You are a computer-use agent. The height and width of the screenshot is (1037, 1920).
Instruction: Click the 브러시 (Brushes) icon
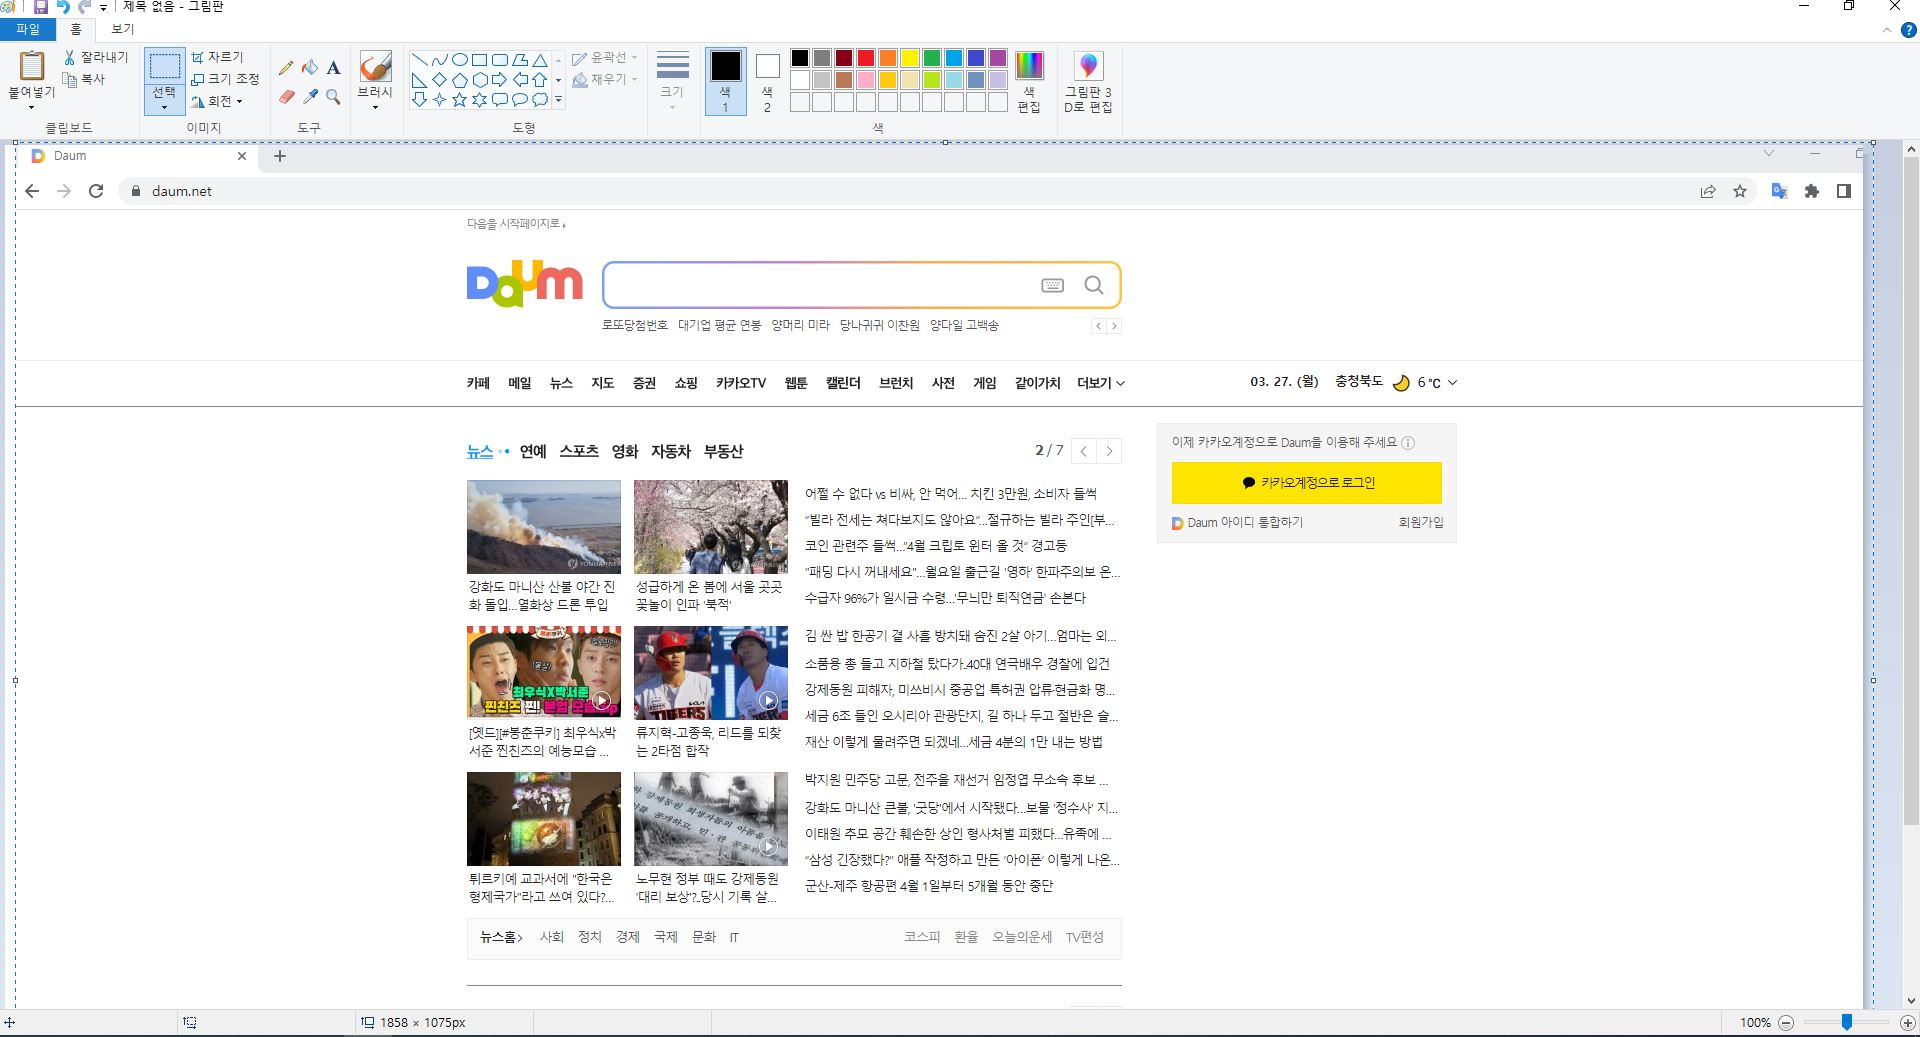[375, 68]
